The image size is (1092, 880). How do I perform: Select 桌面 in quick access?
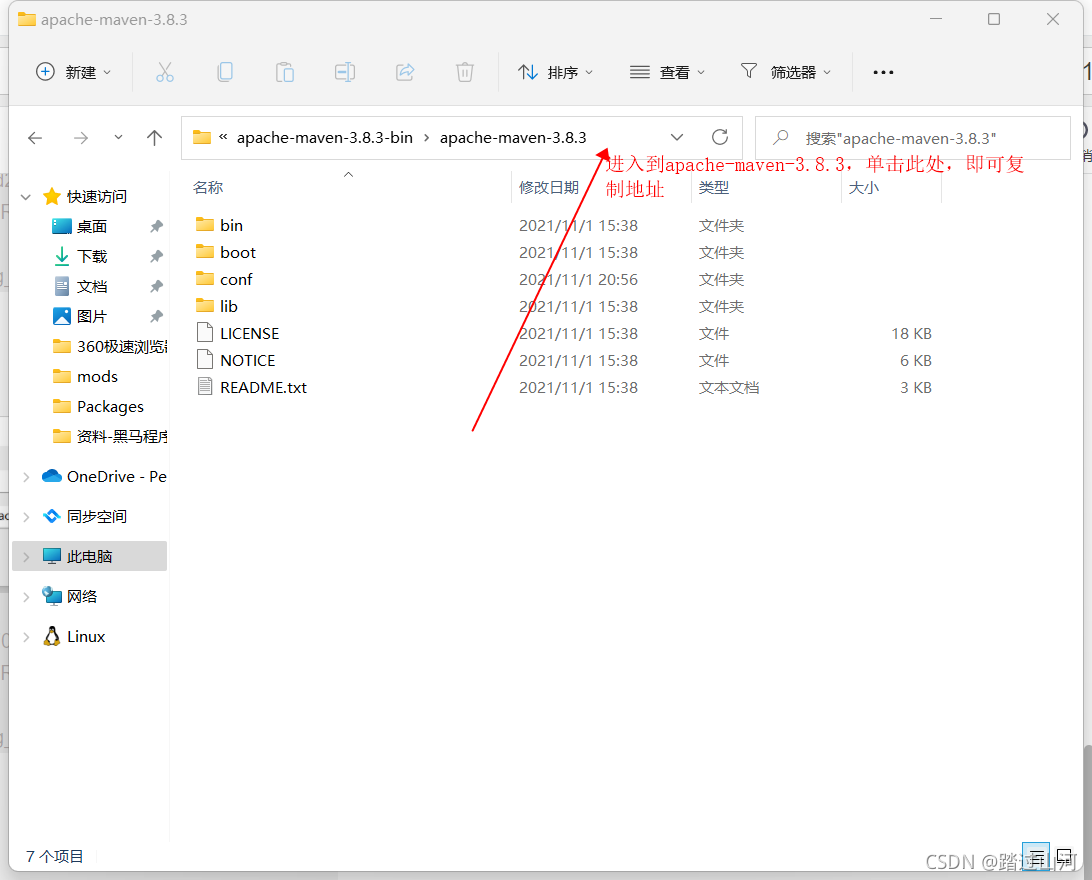92,226
